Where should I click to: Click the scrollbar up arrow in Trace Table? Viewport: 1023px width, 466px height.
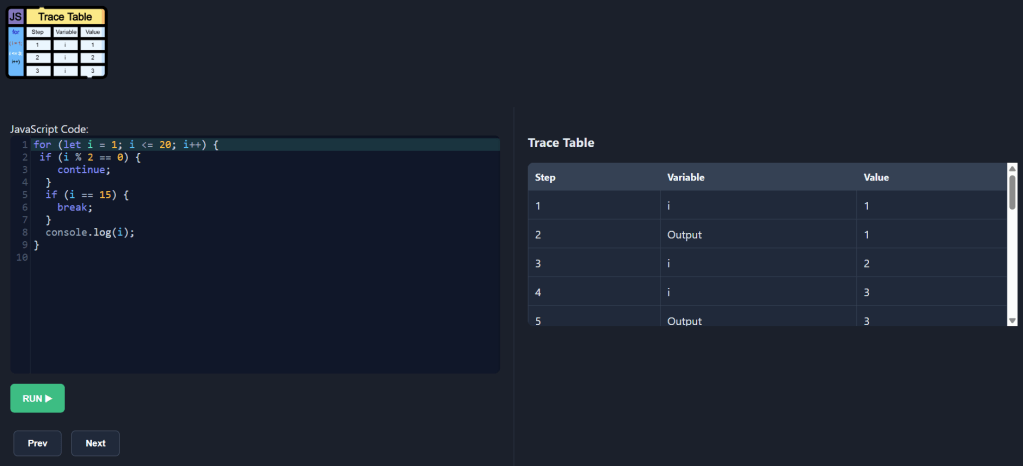coord(1012,168)
